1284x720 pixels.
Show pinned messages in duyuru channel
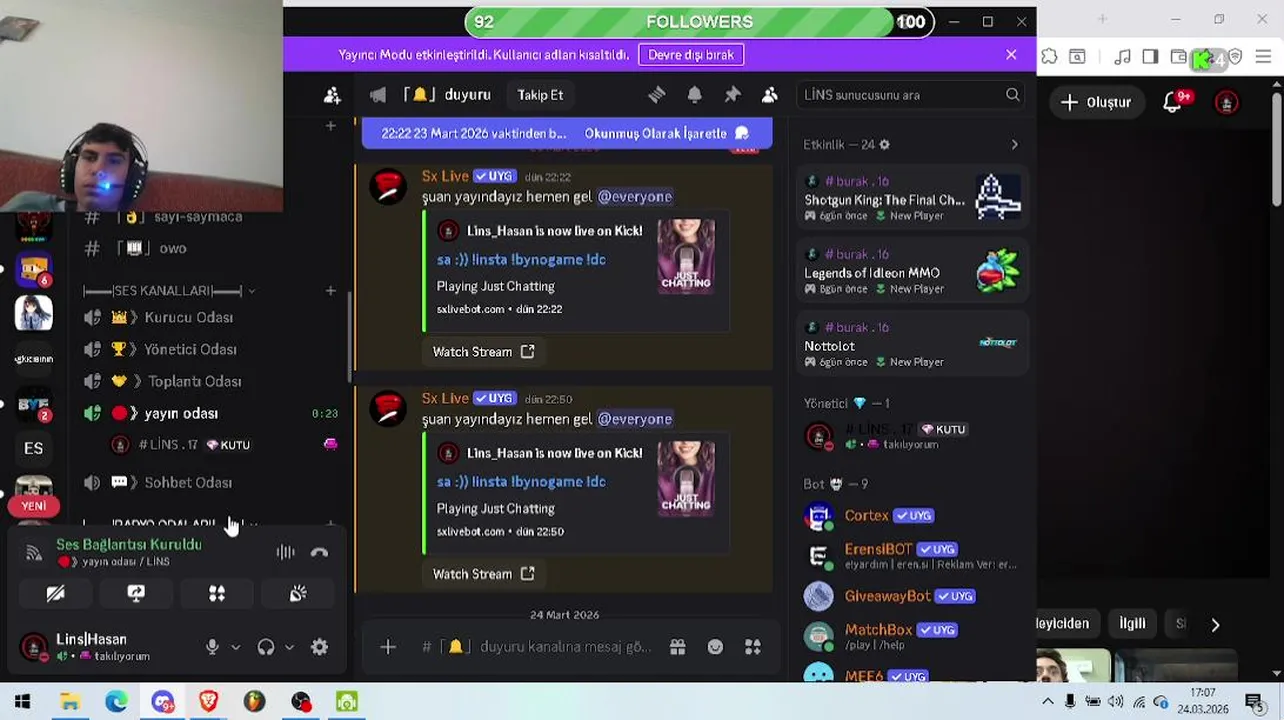pyautogui.click(x=733, y=95)
